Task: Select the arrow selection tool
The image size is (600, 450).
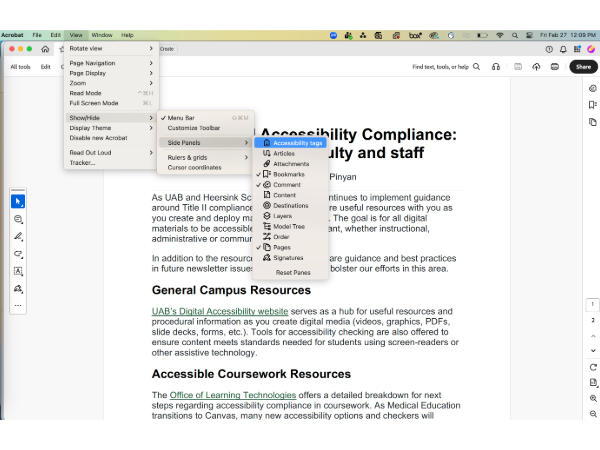Action: tap(18, 201)
